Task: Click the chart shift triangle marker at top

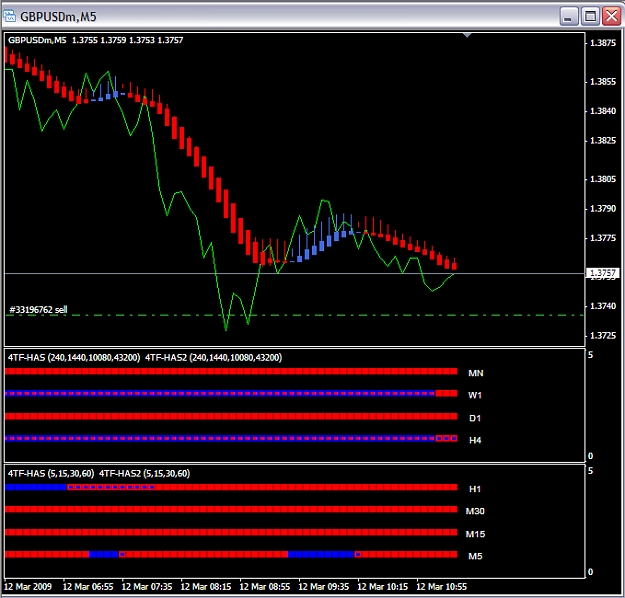Action: click(x=467, y=35)
